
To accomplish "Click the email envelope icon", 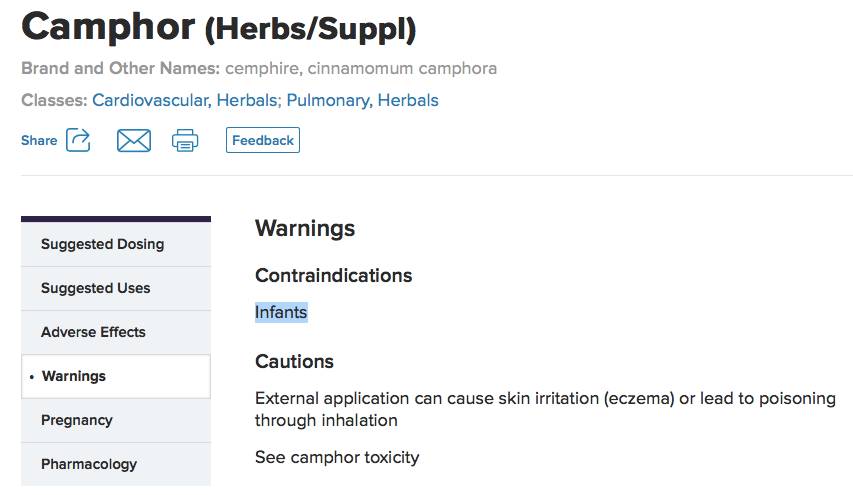I will click(133, 141).
